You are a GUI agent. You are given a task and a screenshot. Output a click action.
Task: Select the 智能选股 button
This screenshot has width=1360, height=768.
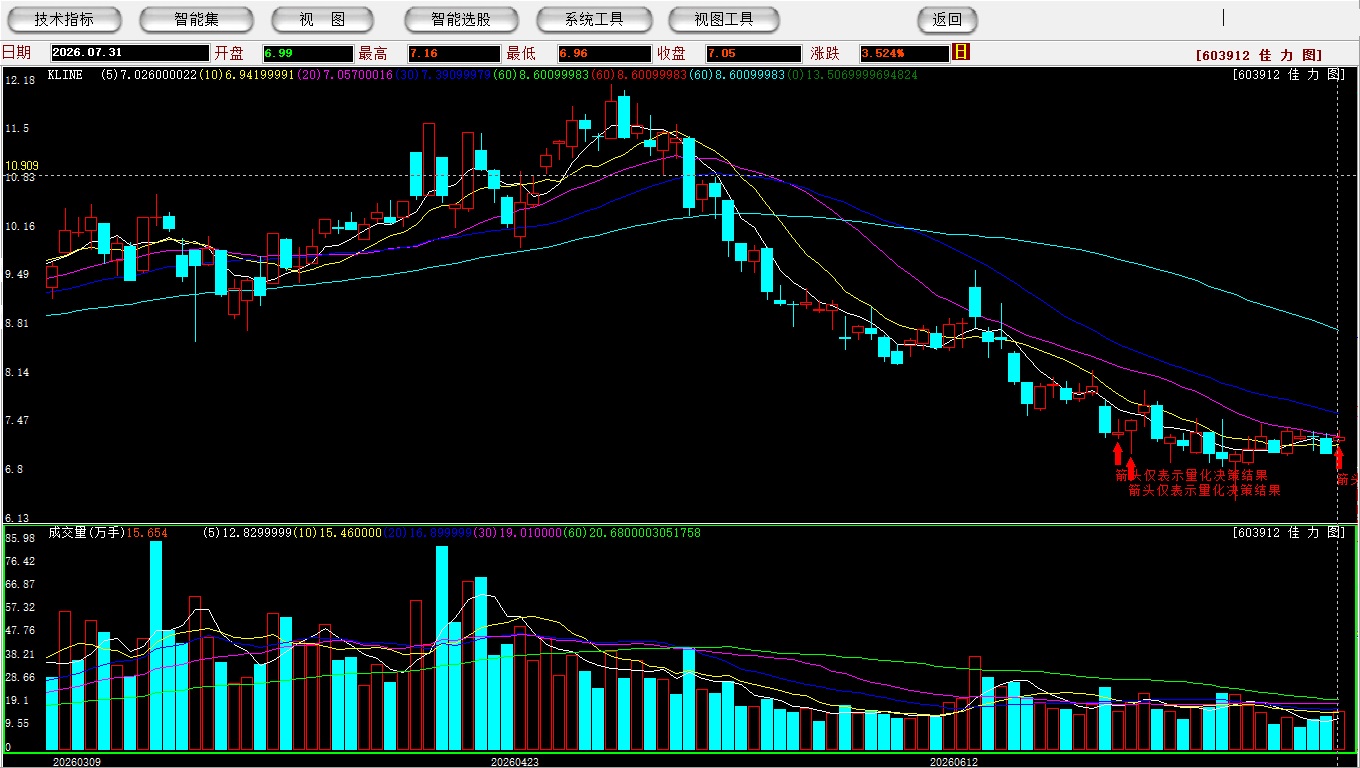[461, 19]
